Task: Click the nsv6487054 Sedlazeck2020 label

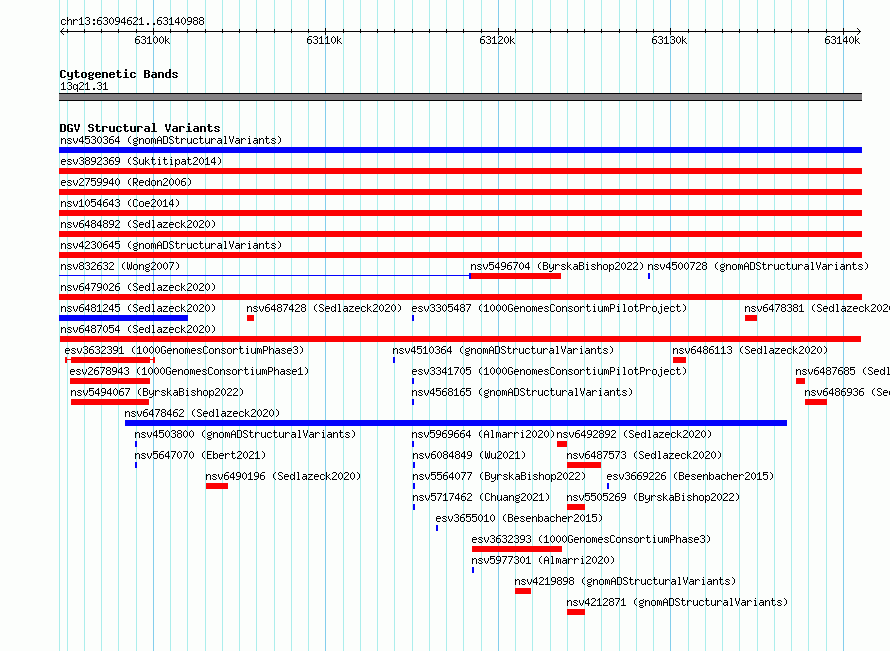Action: (138, 329)
